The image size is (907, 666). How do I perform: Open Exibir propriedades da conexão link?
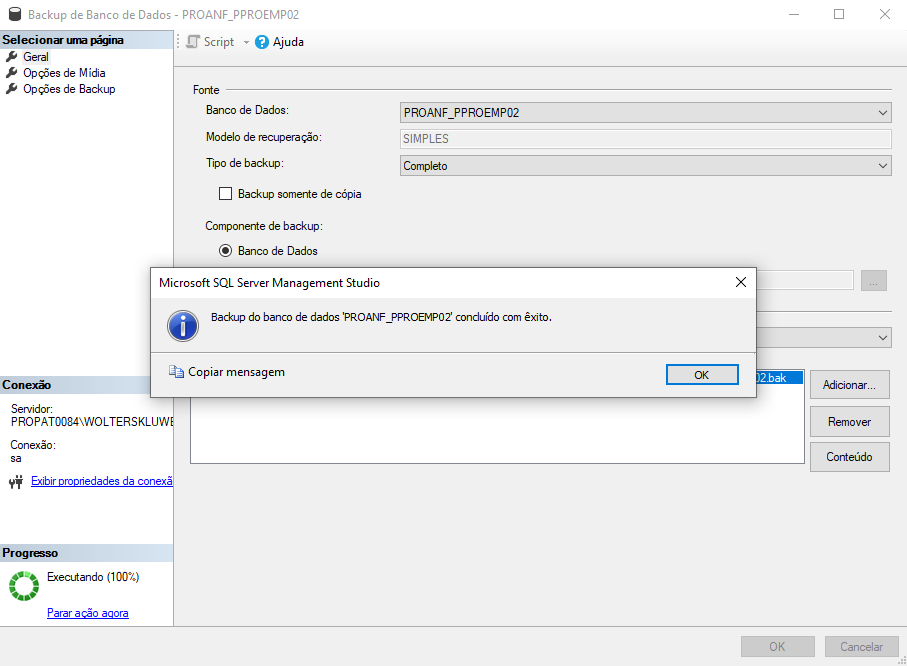click(x=102, y=481)
